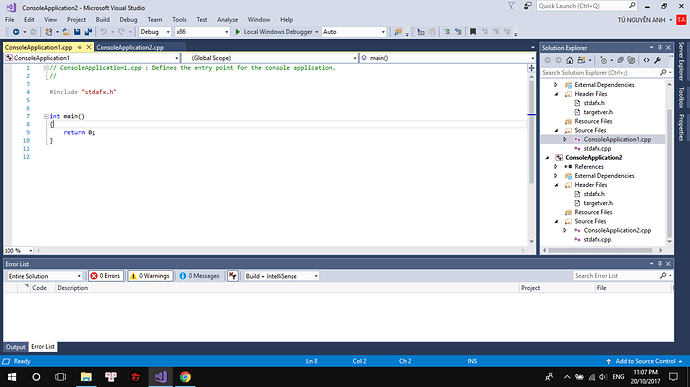Click the feedback icon near Quick Launch
The width and height of the screenshot is (690, 387).
(527, 6)
